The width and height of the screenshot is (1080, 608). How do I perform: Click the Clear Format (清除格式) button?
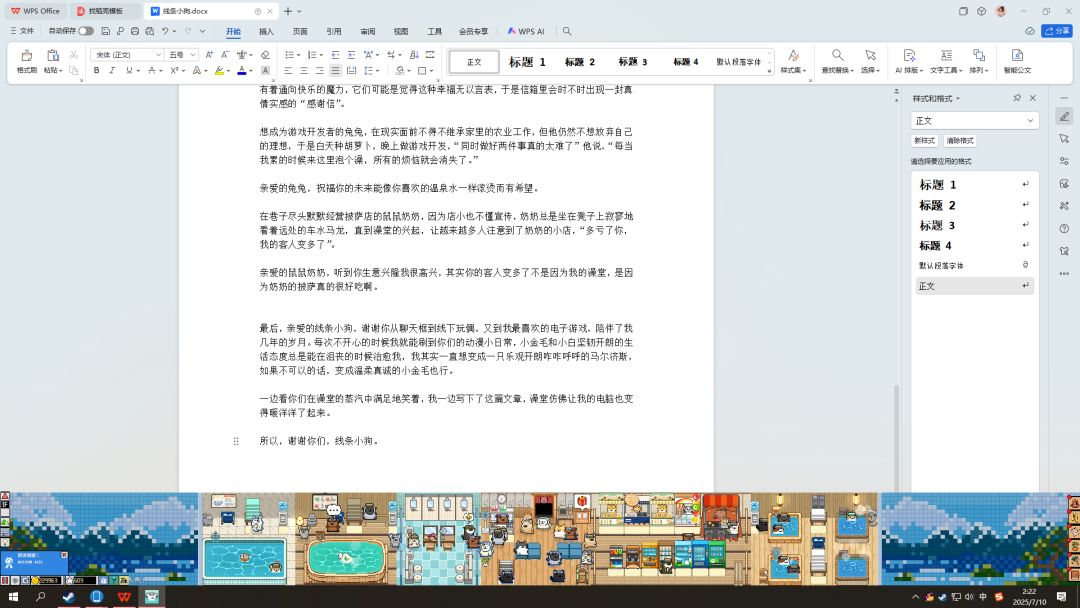click(x=960, y=141)
